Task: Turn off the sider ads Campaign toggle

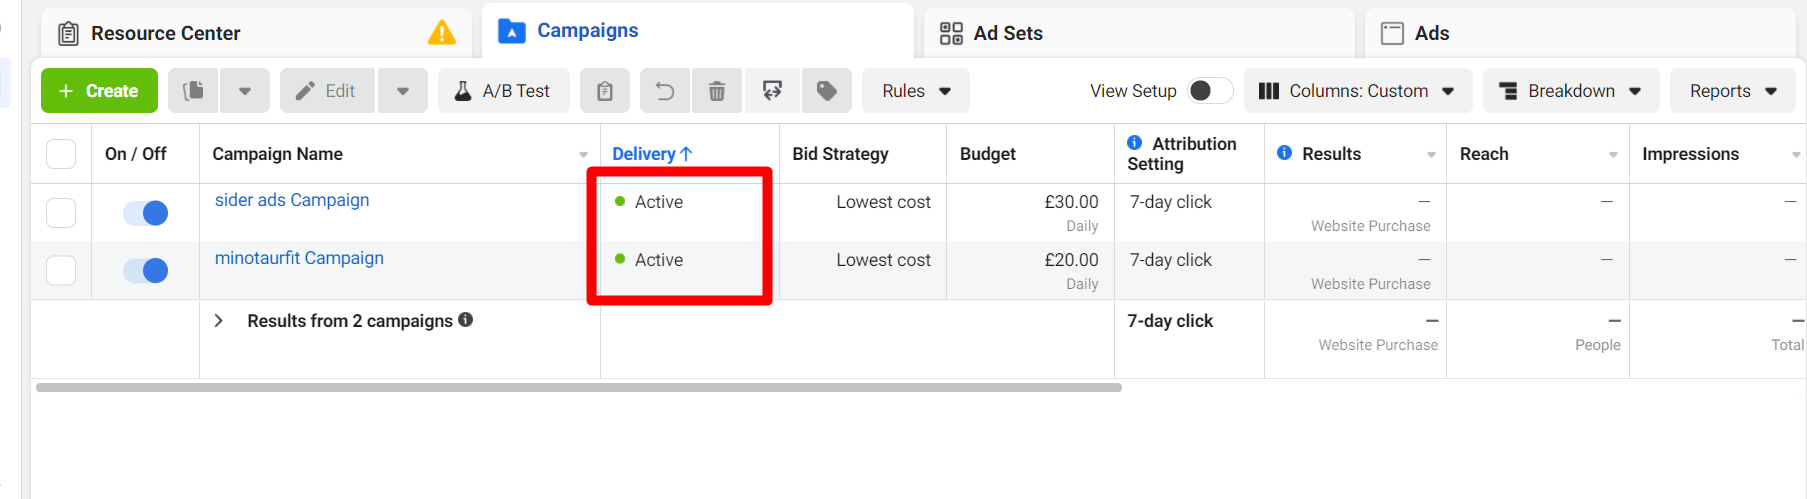Action: click(x=146, y=213)
